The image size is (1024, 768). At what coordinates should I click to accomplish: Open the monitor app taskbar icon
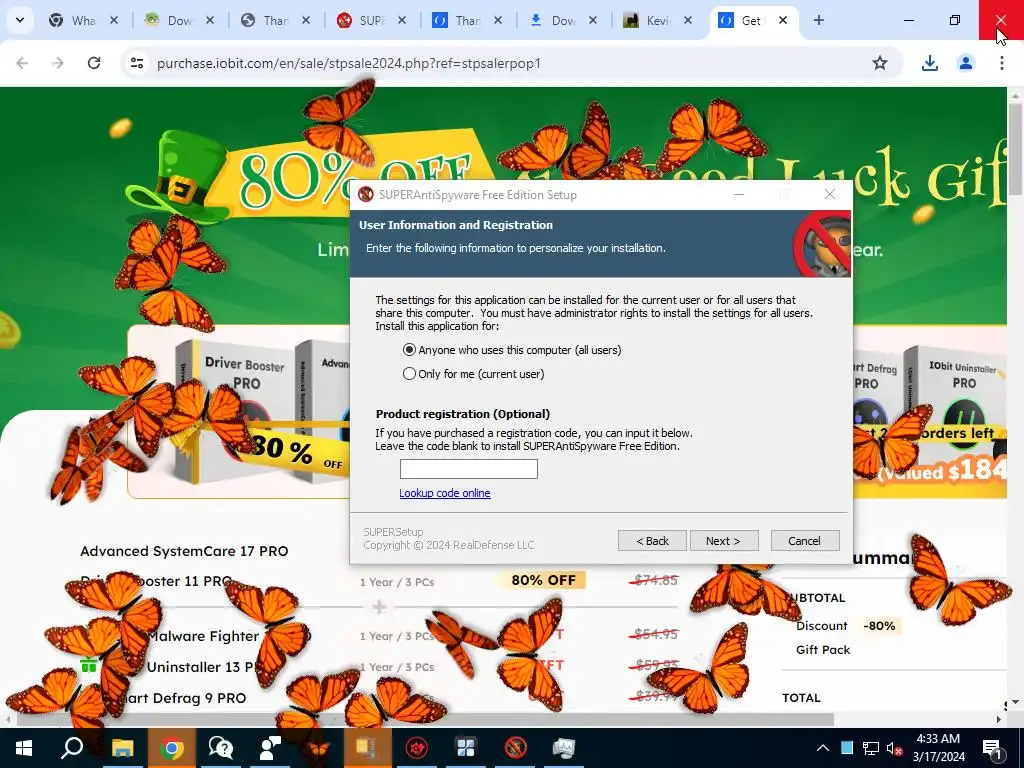click(x=564, y=748)
